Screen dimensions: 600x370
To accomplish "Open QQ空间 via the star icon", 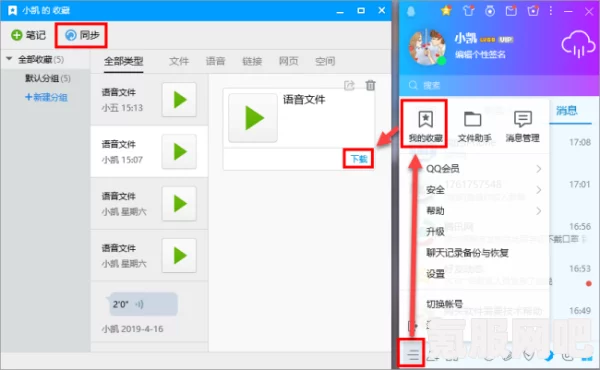I will (x=446, y=10).
